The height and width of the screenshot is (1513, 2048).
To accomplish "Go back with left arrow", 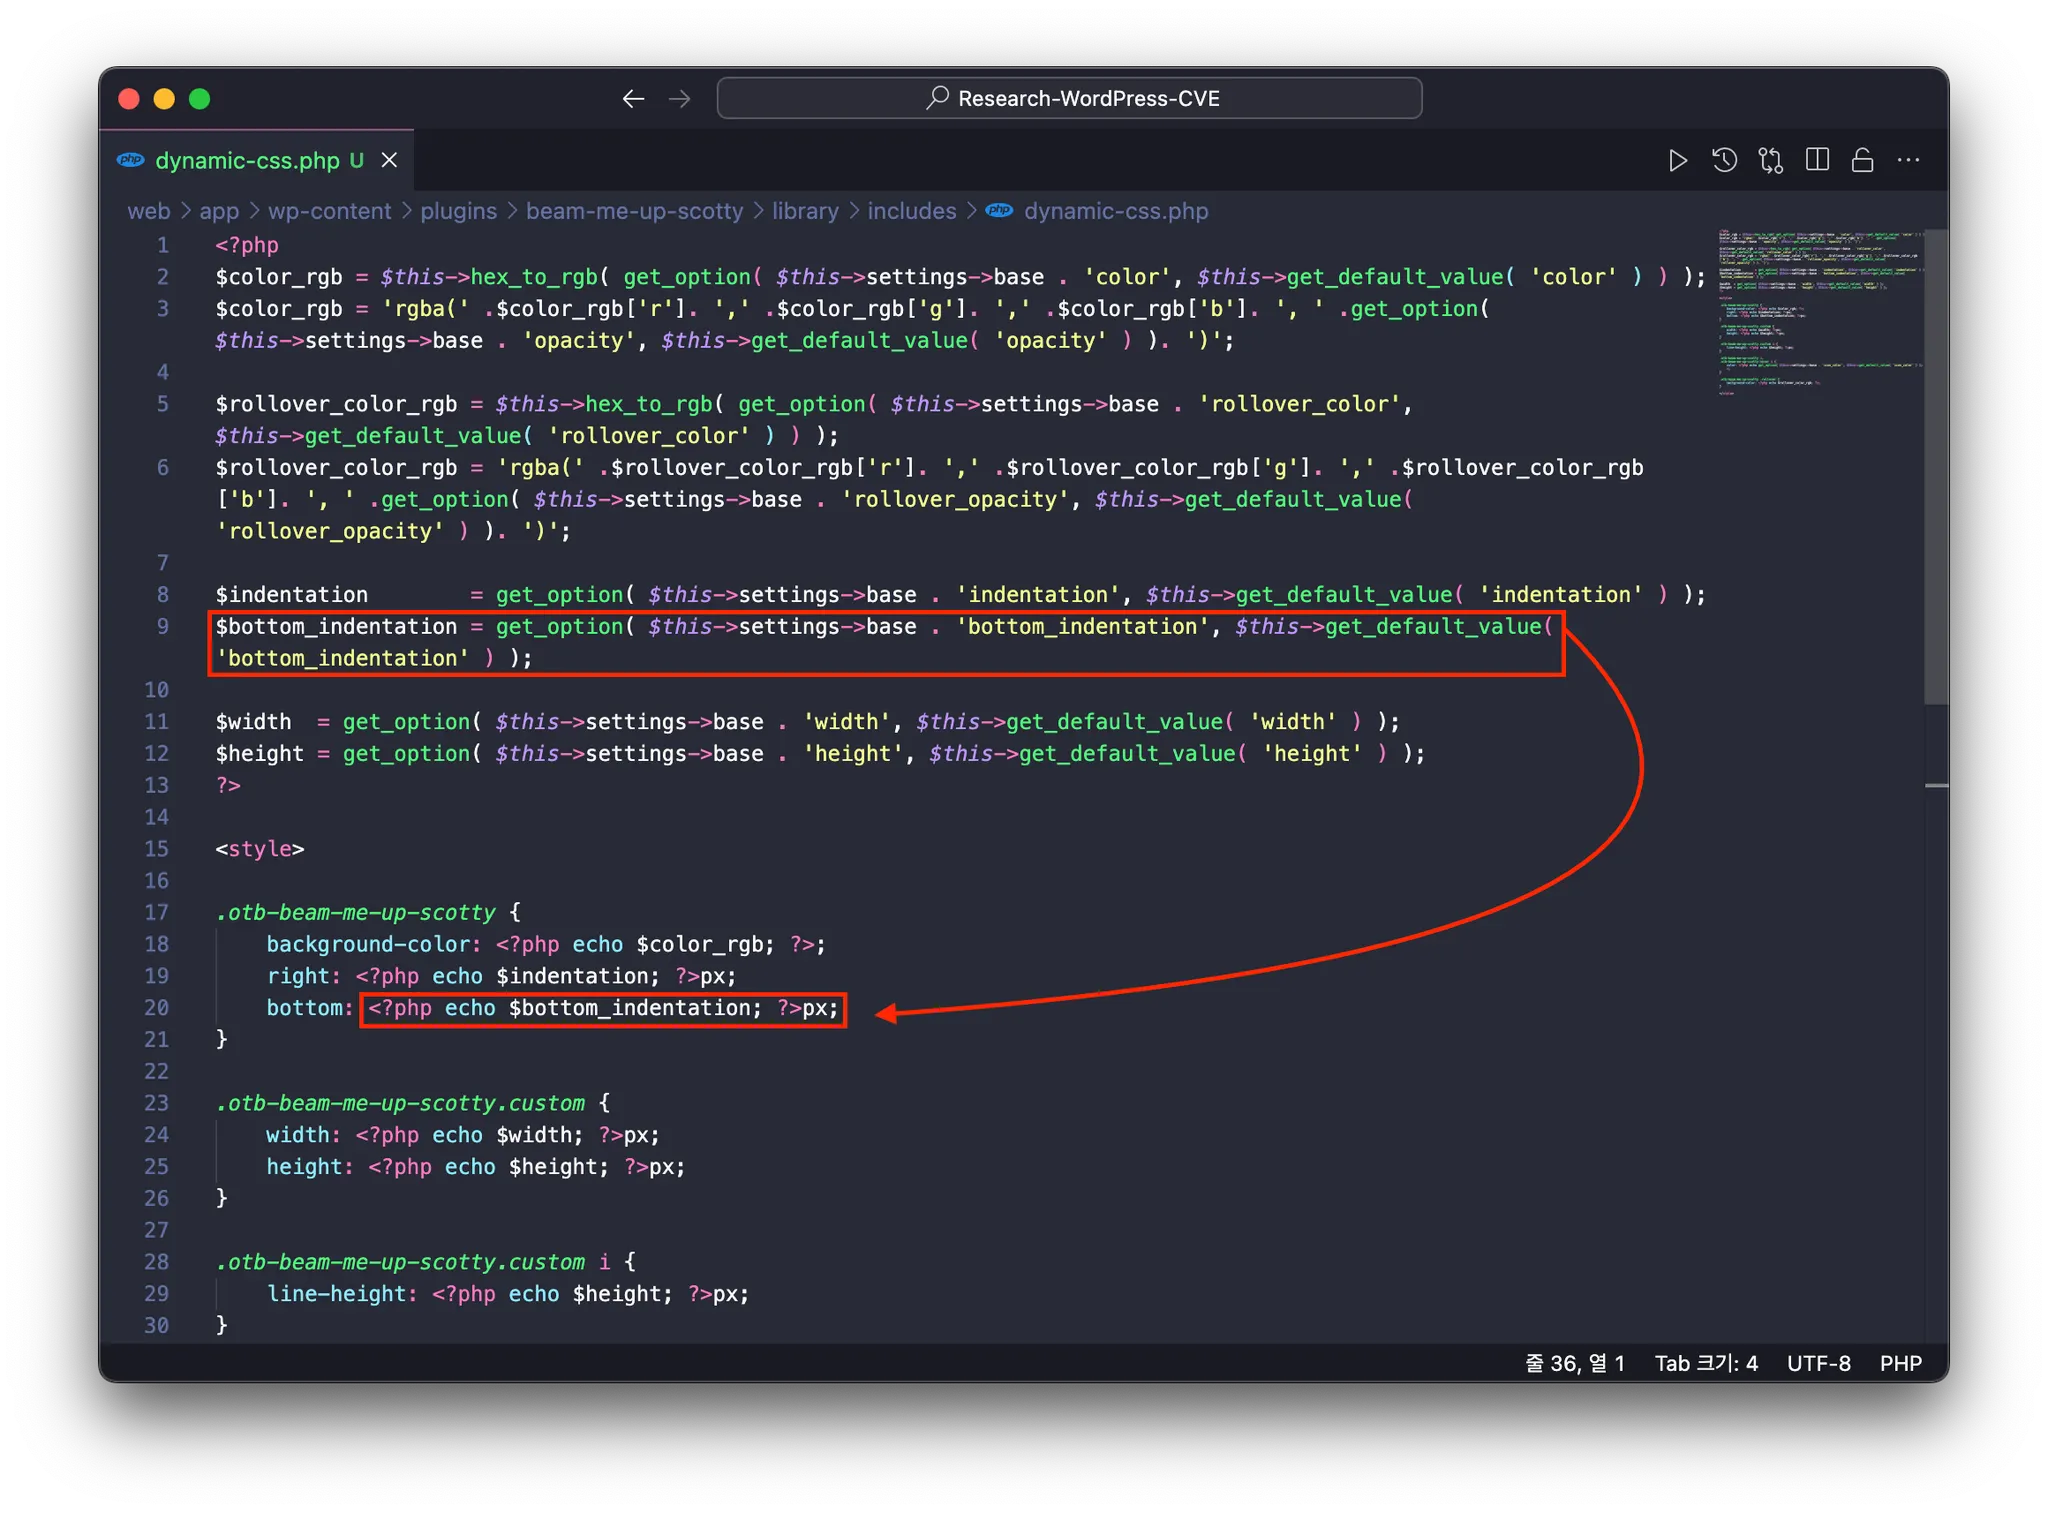I will pyautogui.click(x=633, y=99).
